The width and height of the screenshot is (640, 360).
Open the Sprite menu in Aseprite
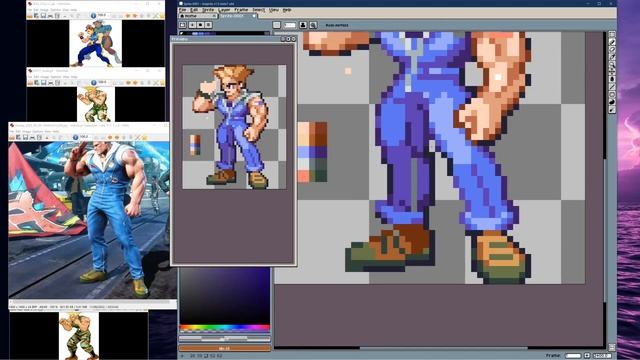tap(208, 10)
